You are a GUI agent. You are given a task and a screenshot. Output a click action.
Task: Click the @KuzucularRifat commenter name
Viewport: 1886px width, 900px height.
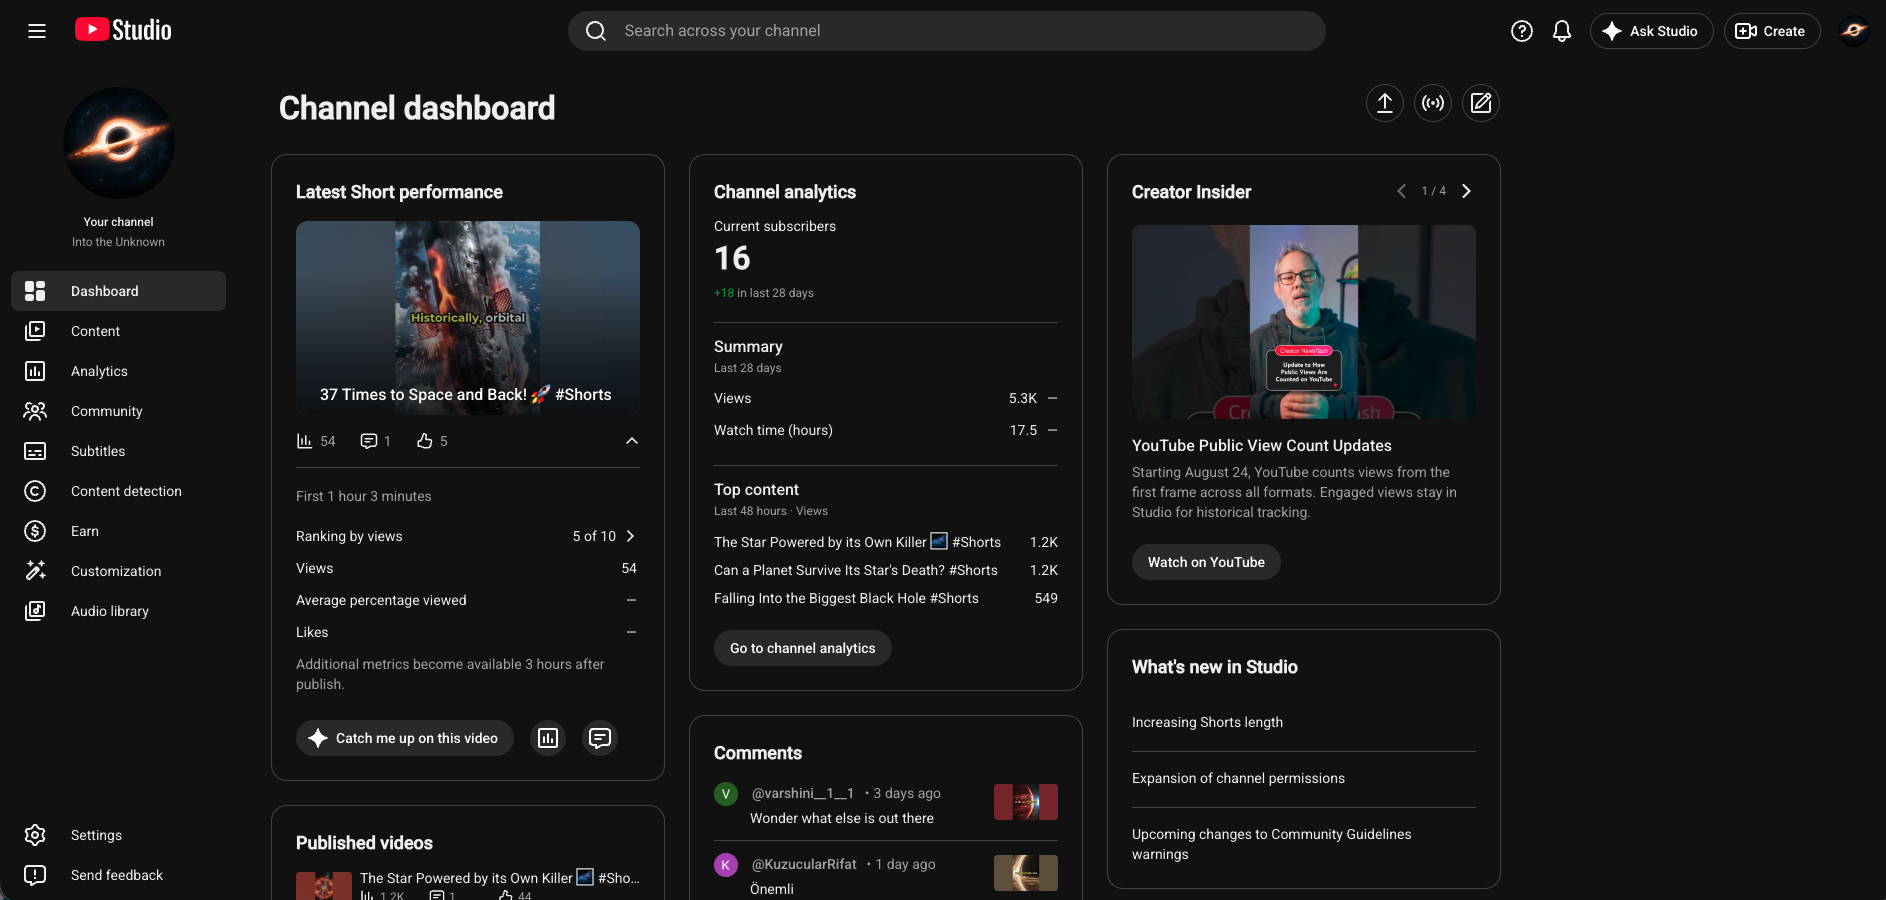(804, 864)
